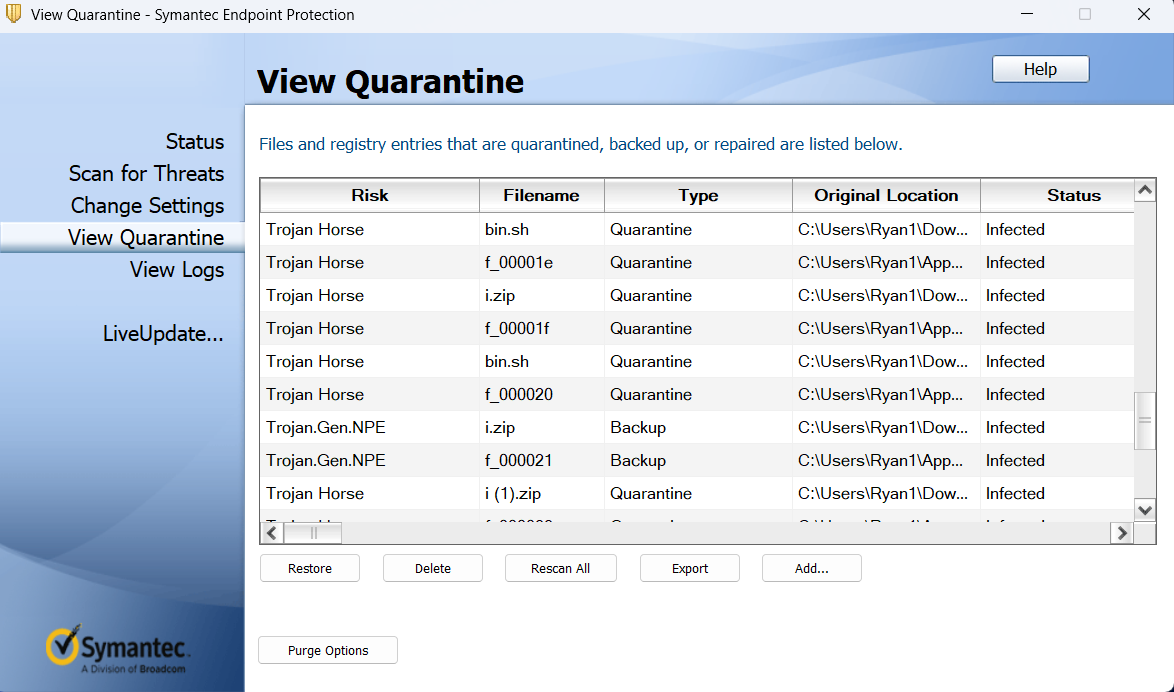Click Backup type in f_000021 row
The width and height of the screenshot is (1174, 692).
(638, 461)
